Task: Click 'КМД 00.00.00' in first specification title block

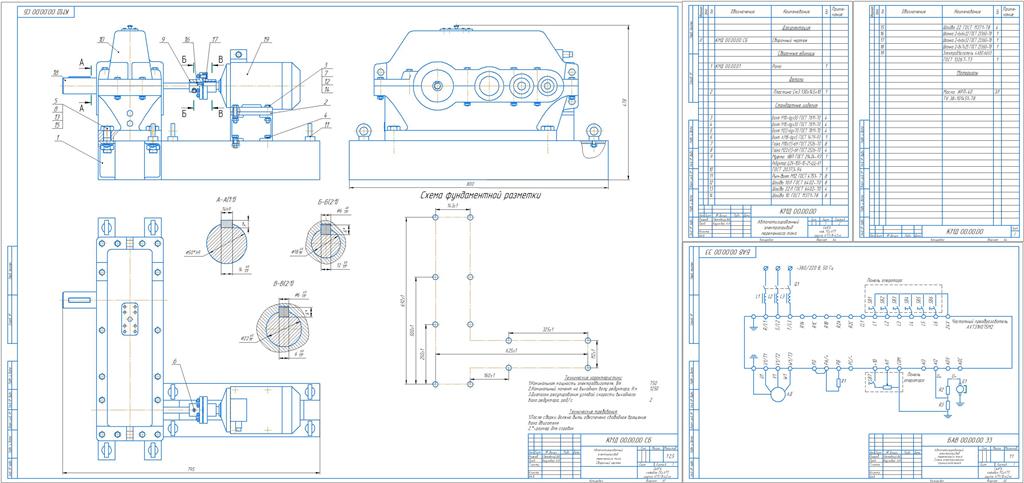Action: (799, 211)
